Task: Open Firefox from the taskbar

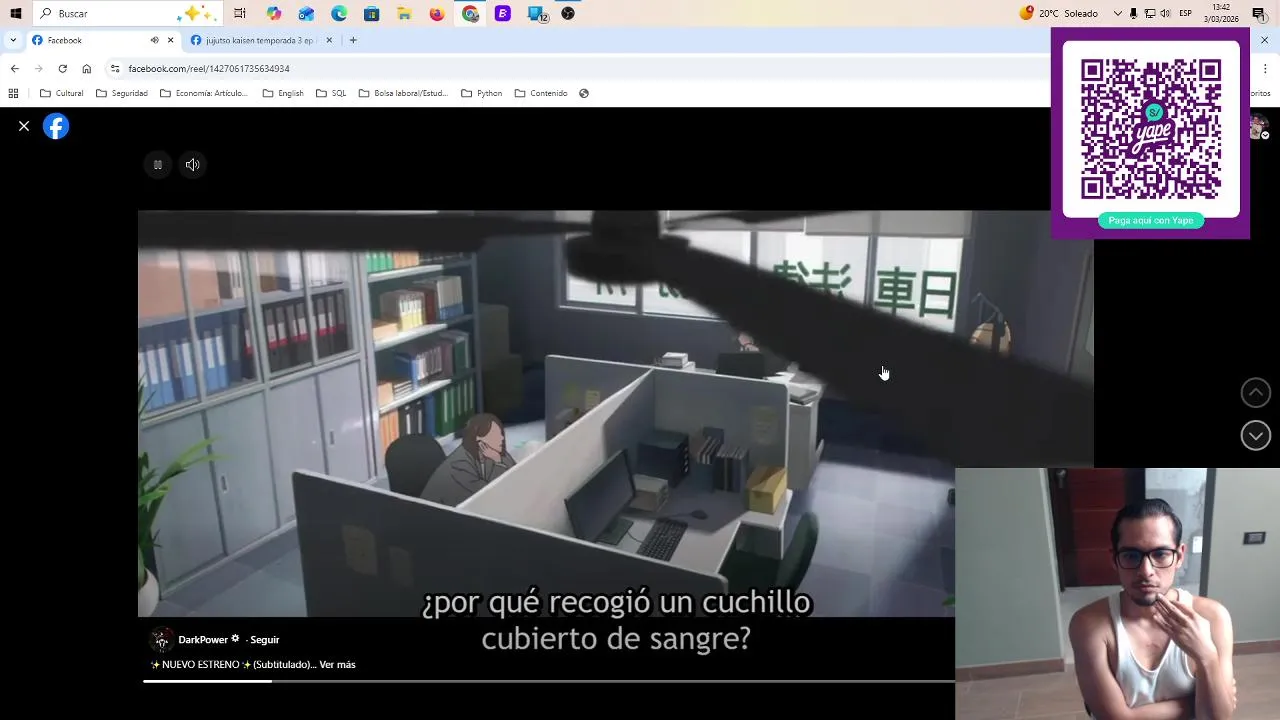Action: point(437,13)
